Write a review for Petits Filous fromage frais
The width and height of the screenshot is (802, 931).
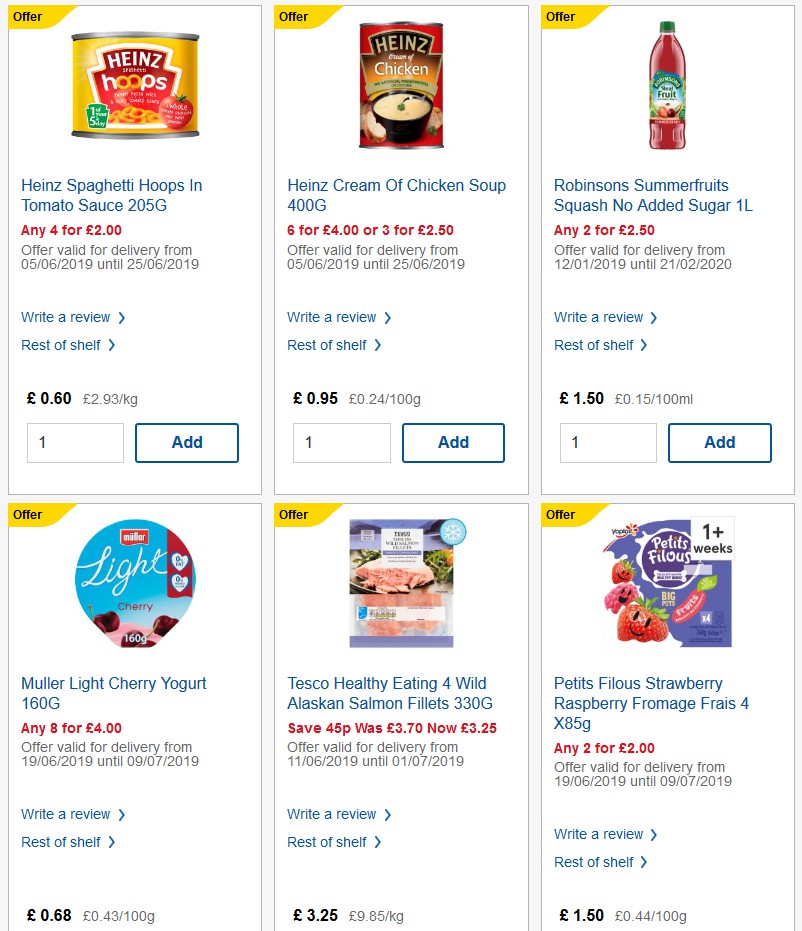tap(600, 834)
